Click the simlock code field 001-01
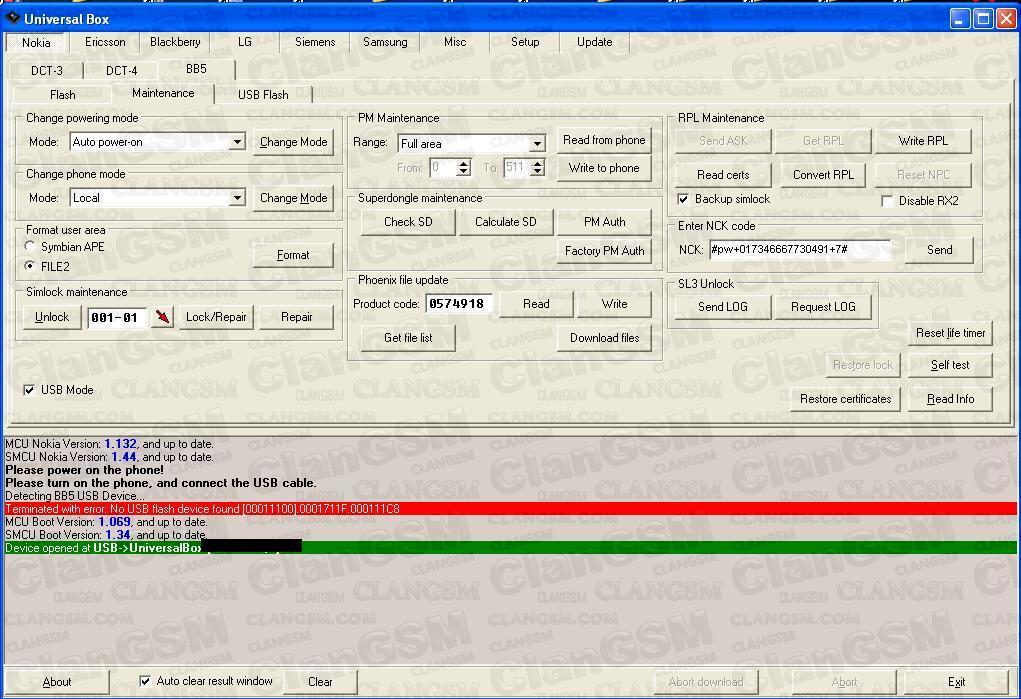 [x=117, y=318]
